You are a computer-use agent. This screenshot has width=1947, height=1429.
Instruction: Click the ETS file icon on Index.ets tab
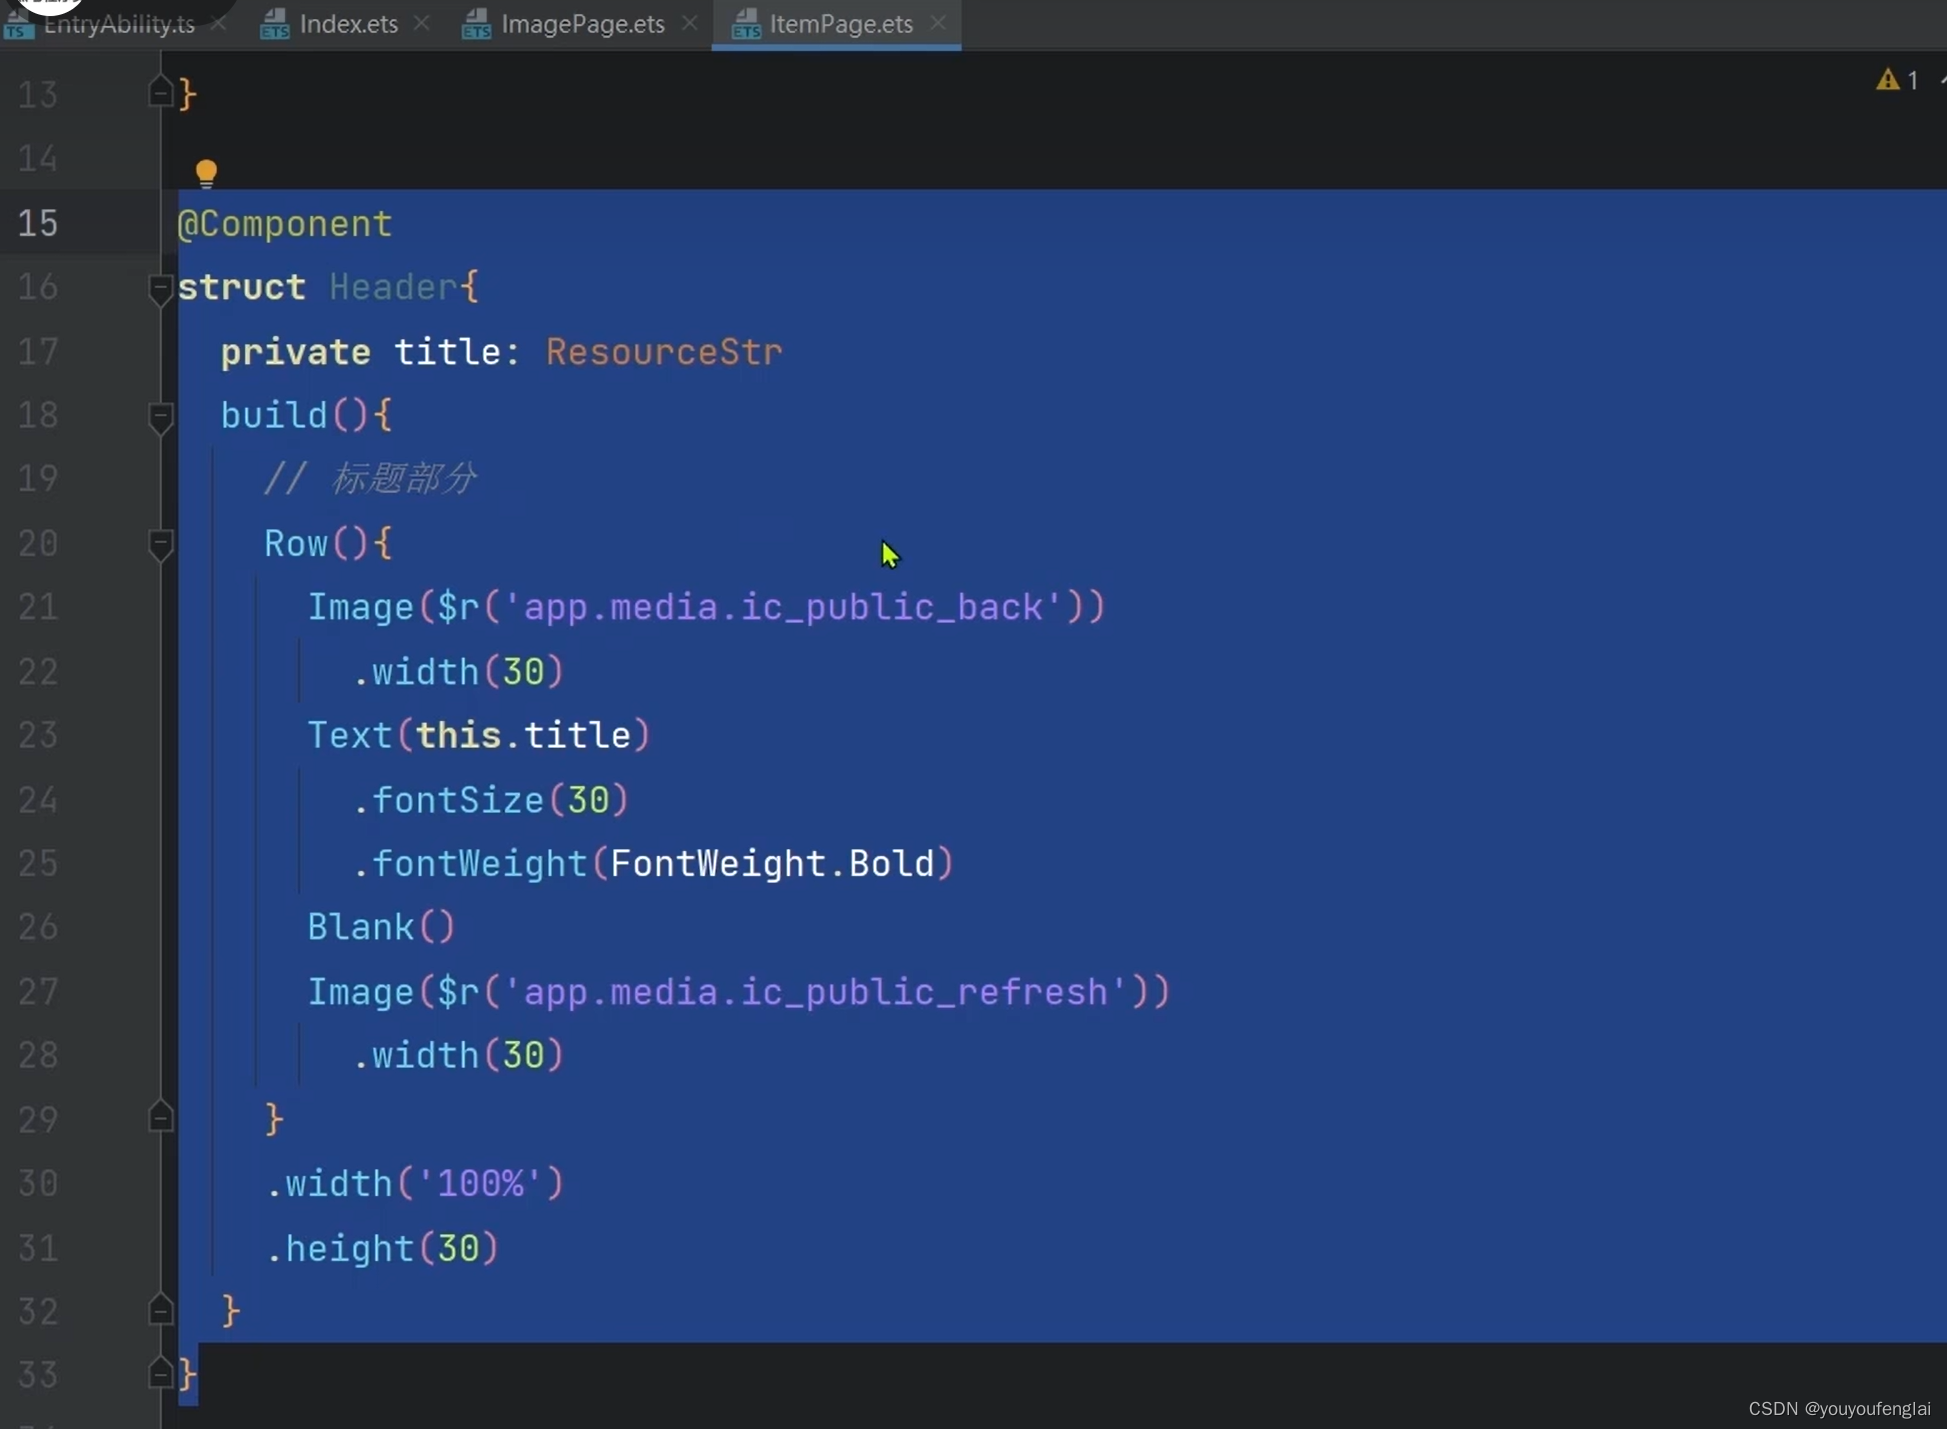[274, 24]
